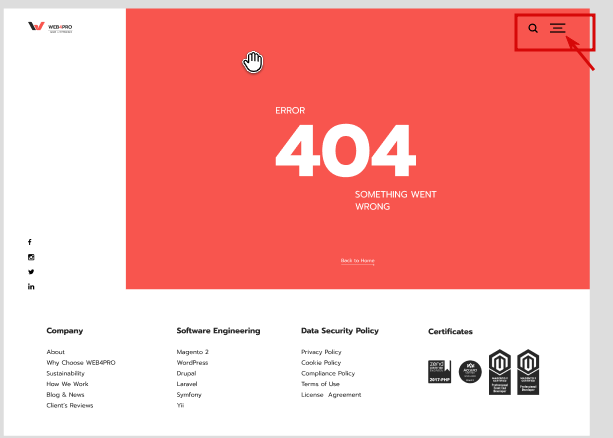This screenshot has height=438, width=613.
Task: Visit the Twitter social icon
Action: pos(31,272)
